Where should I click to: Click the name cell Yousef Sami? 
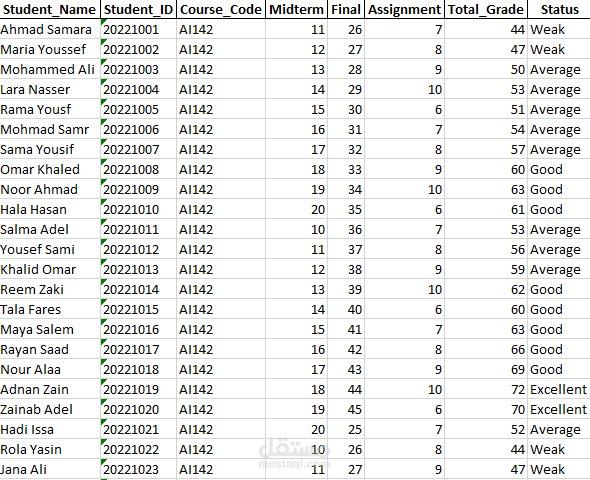pos(50,249)
